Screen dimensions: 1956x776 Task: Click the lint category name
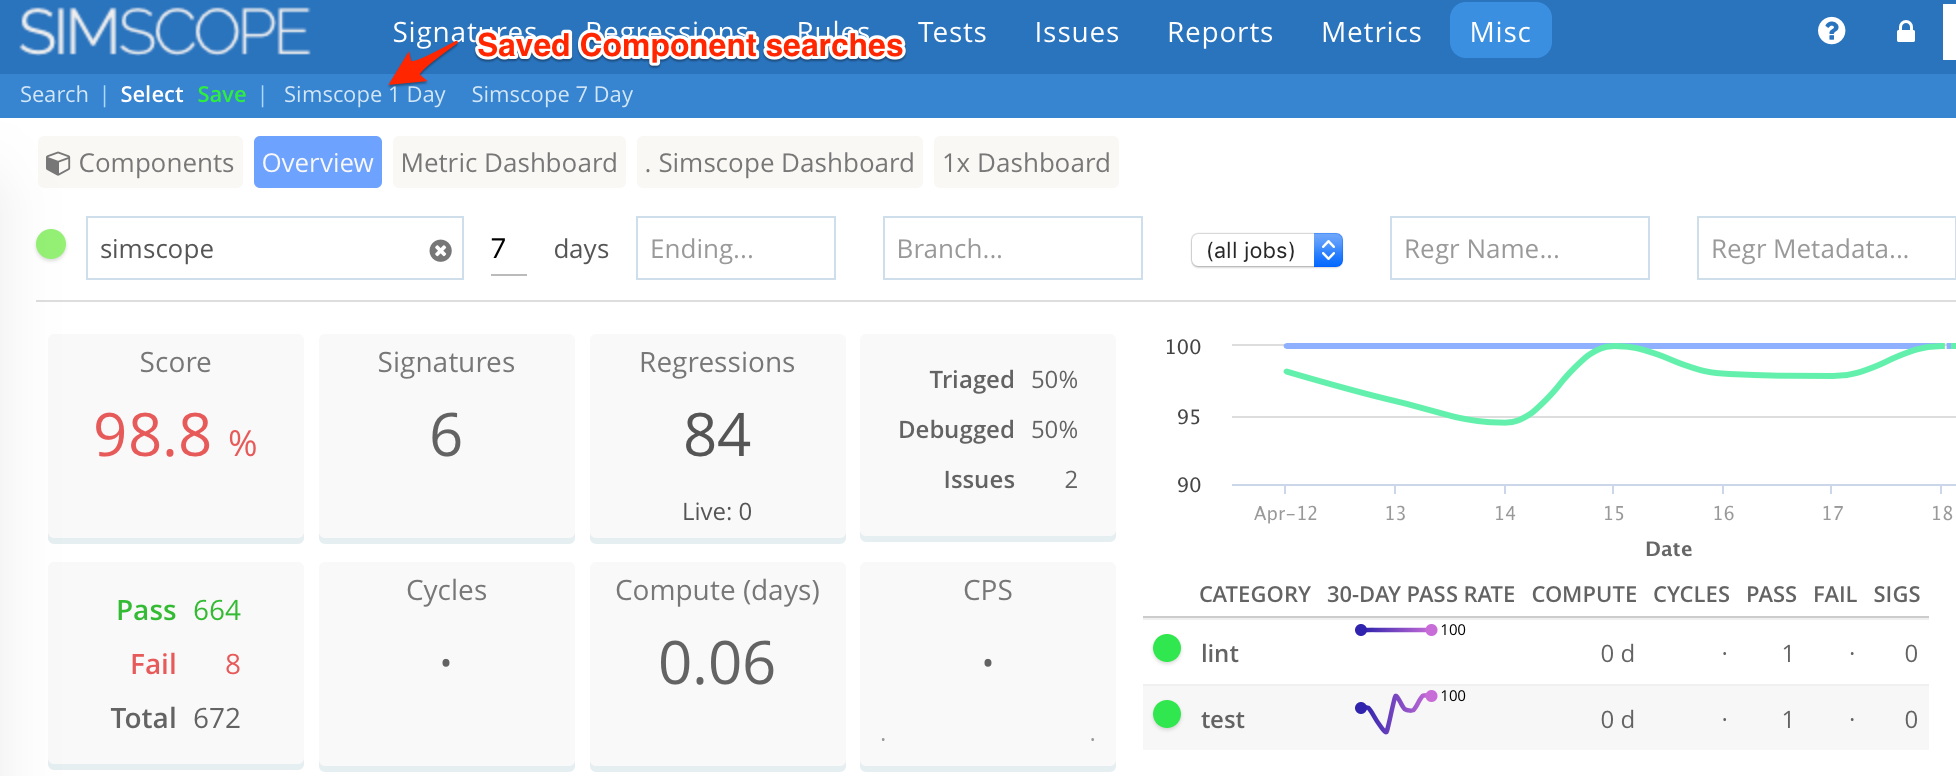click(x=1219, y=653)
